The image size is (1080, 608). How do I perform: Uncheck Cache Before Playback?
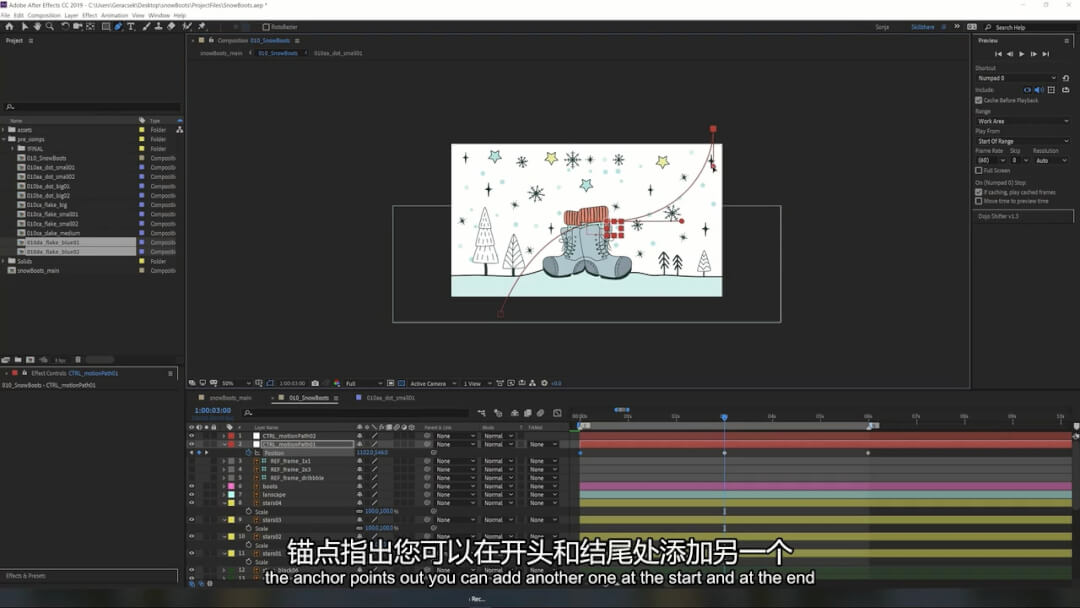tap(978, 100)
